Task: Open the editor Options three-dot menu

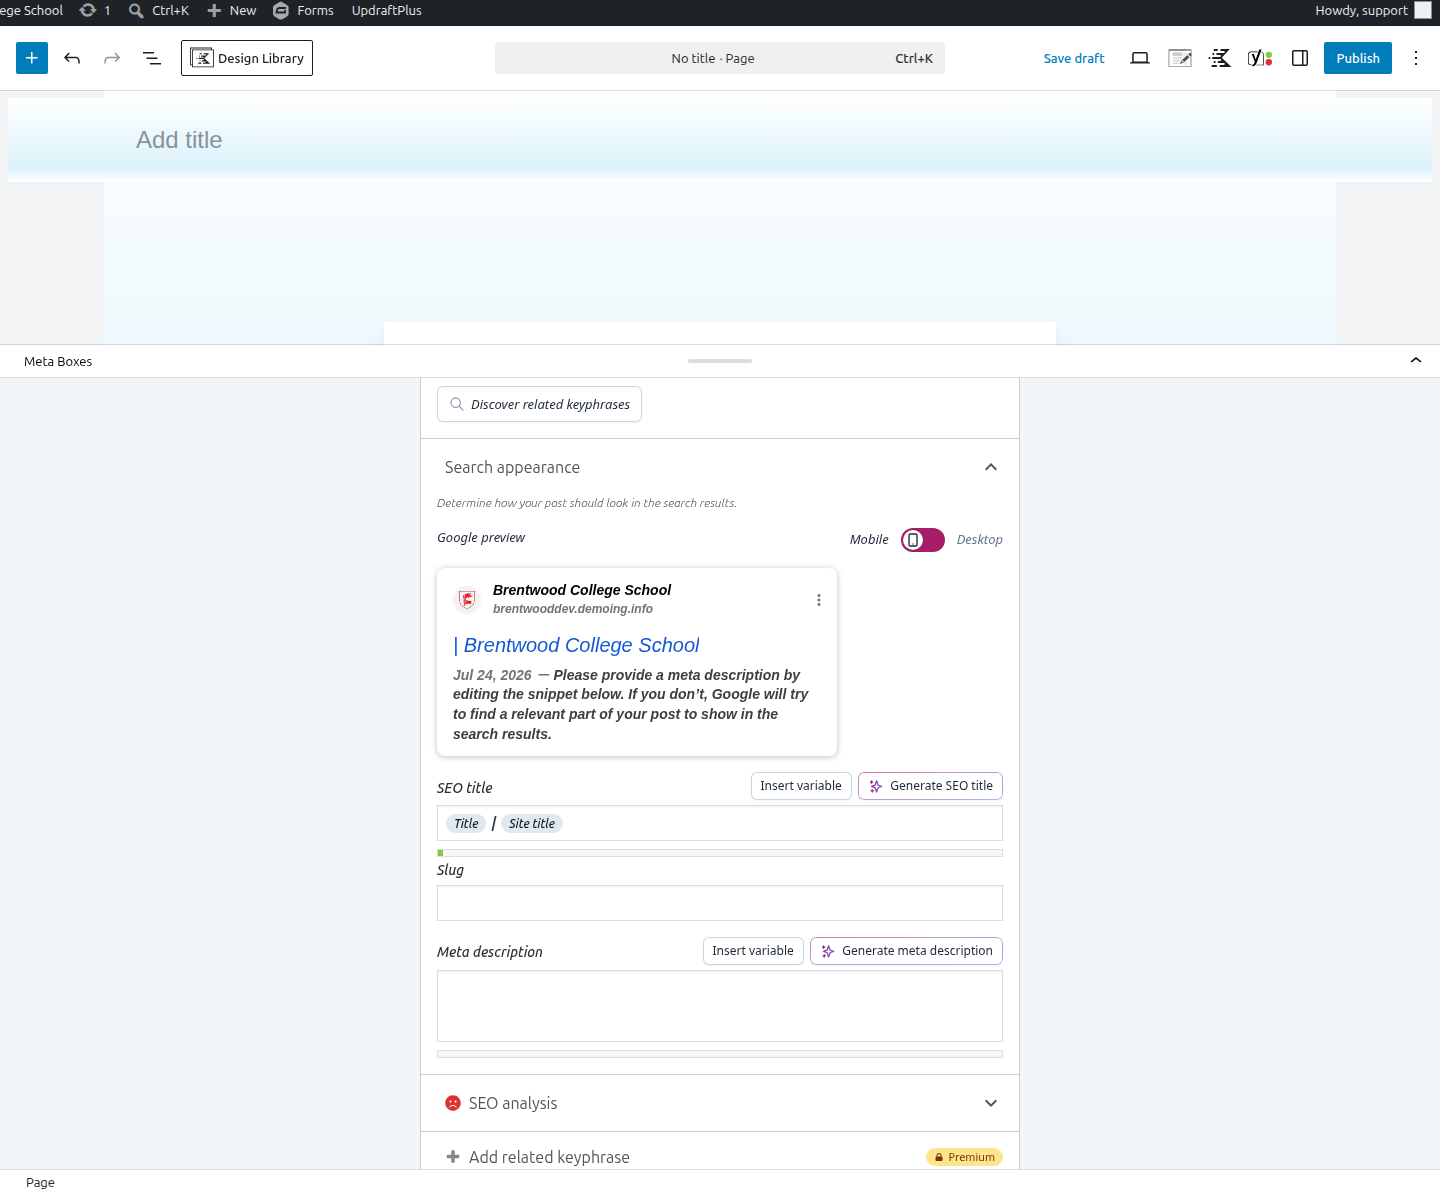Action: pos(1416,58)
